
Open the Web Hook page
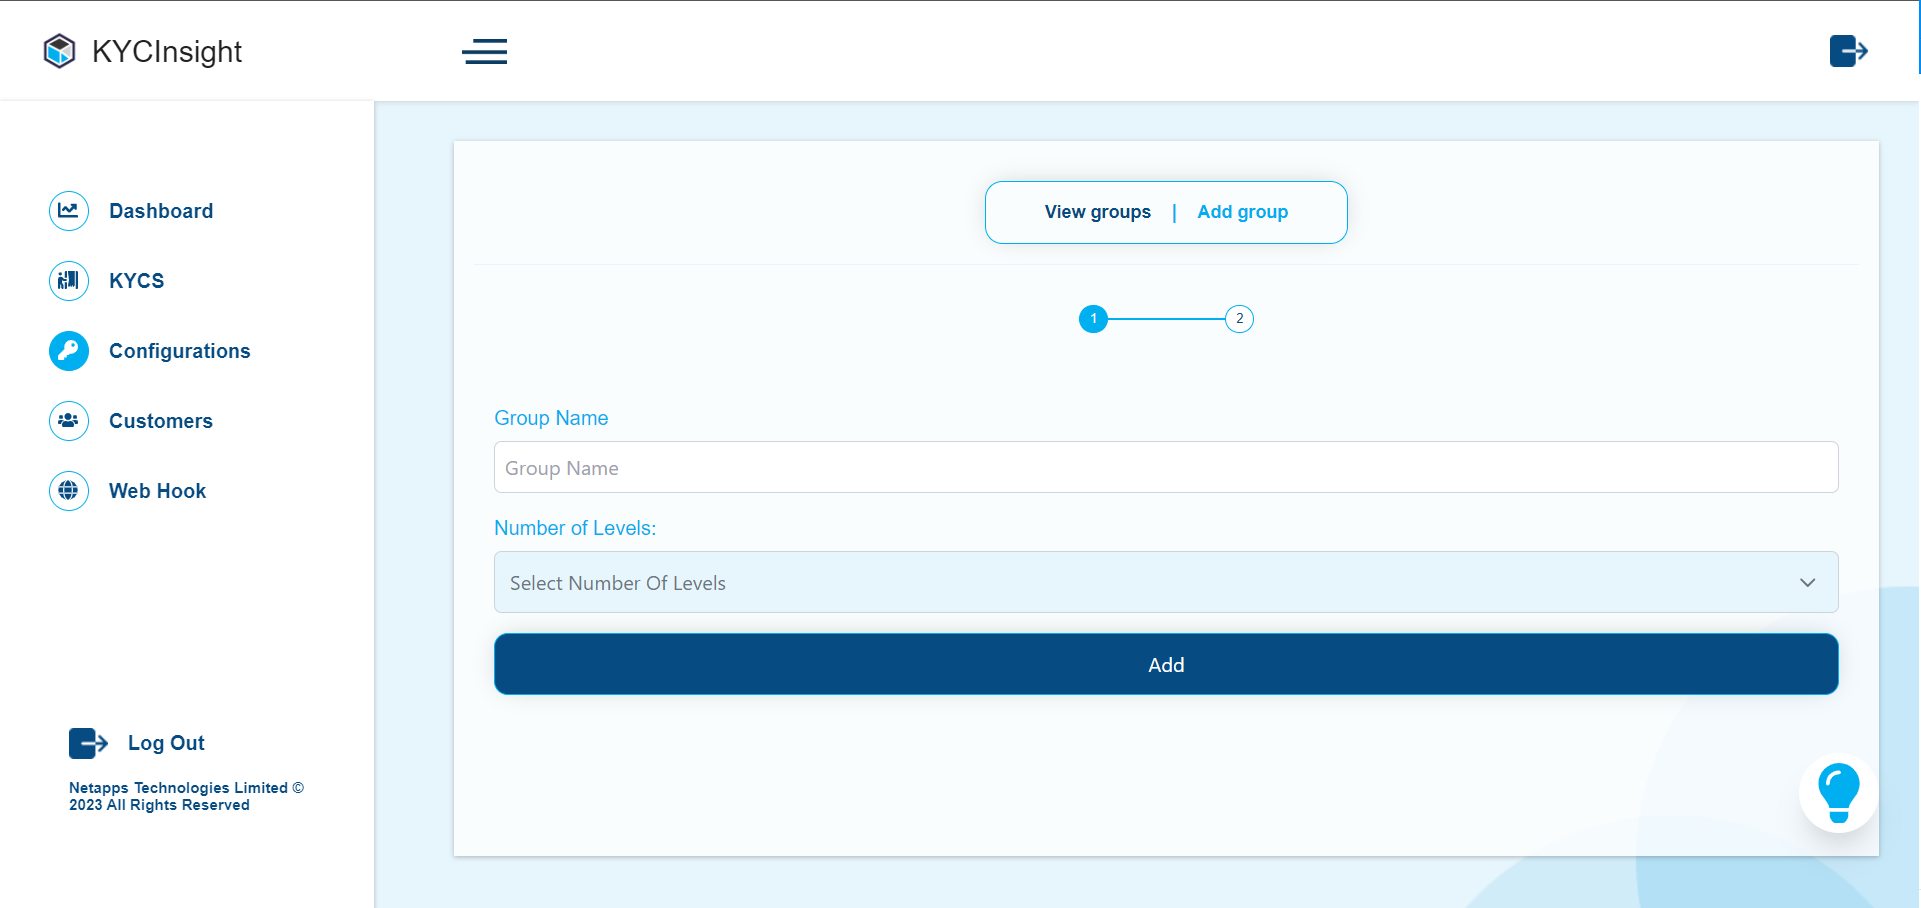pos(158,491)
